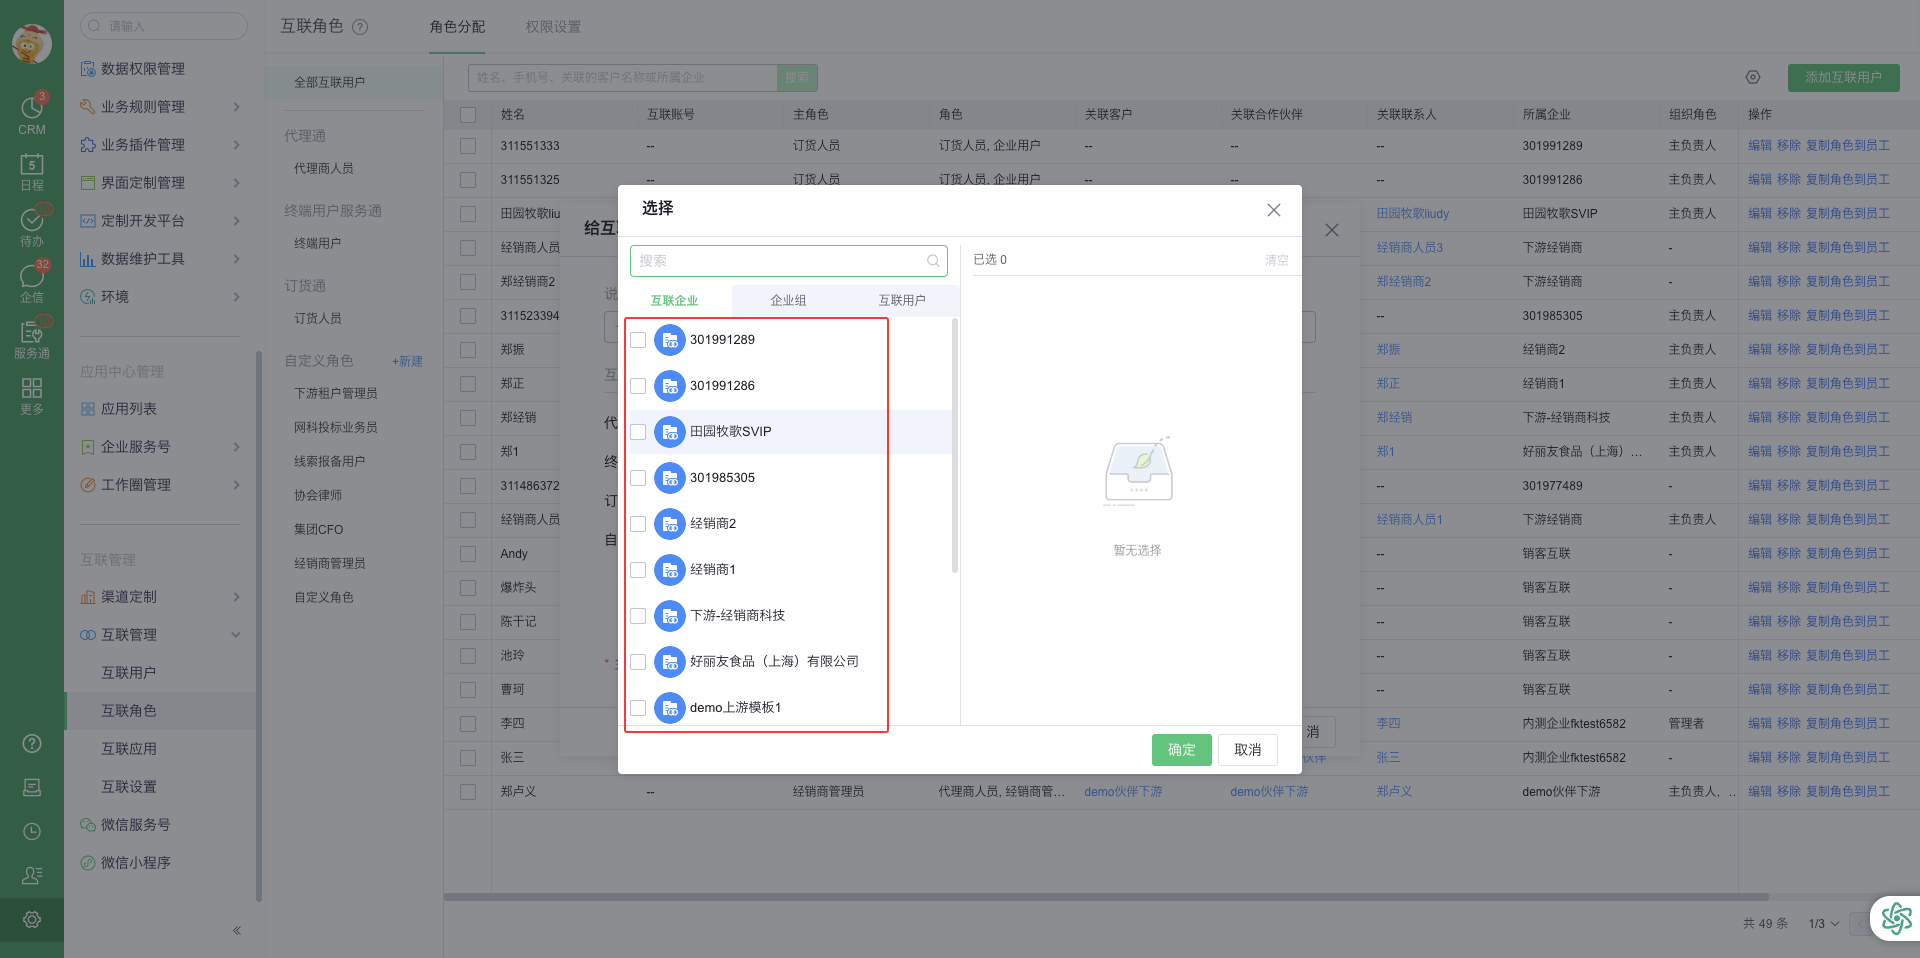Check the box for 301991289 in dialog
The image size is (1920, 958).
pyautogui.click(x=638, y=340)
